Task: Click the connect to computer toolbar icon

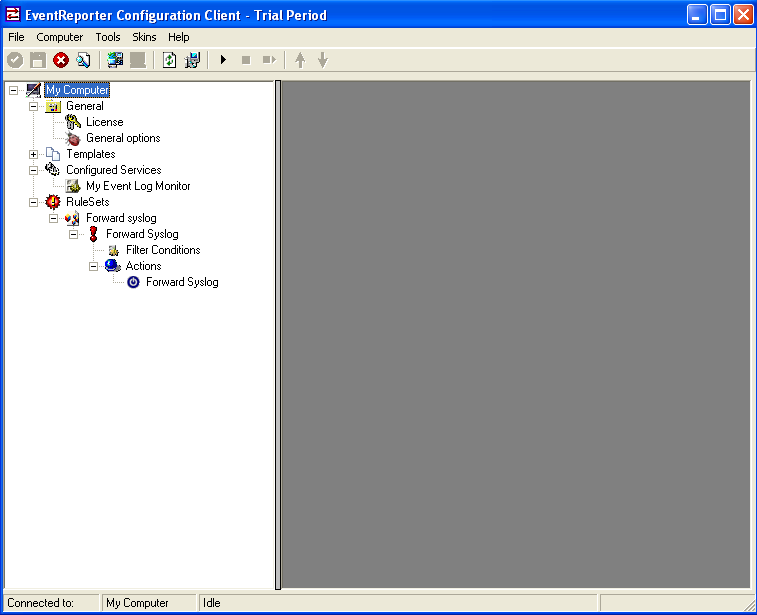Action: click(x=115, y=60)
